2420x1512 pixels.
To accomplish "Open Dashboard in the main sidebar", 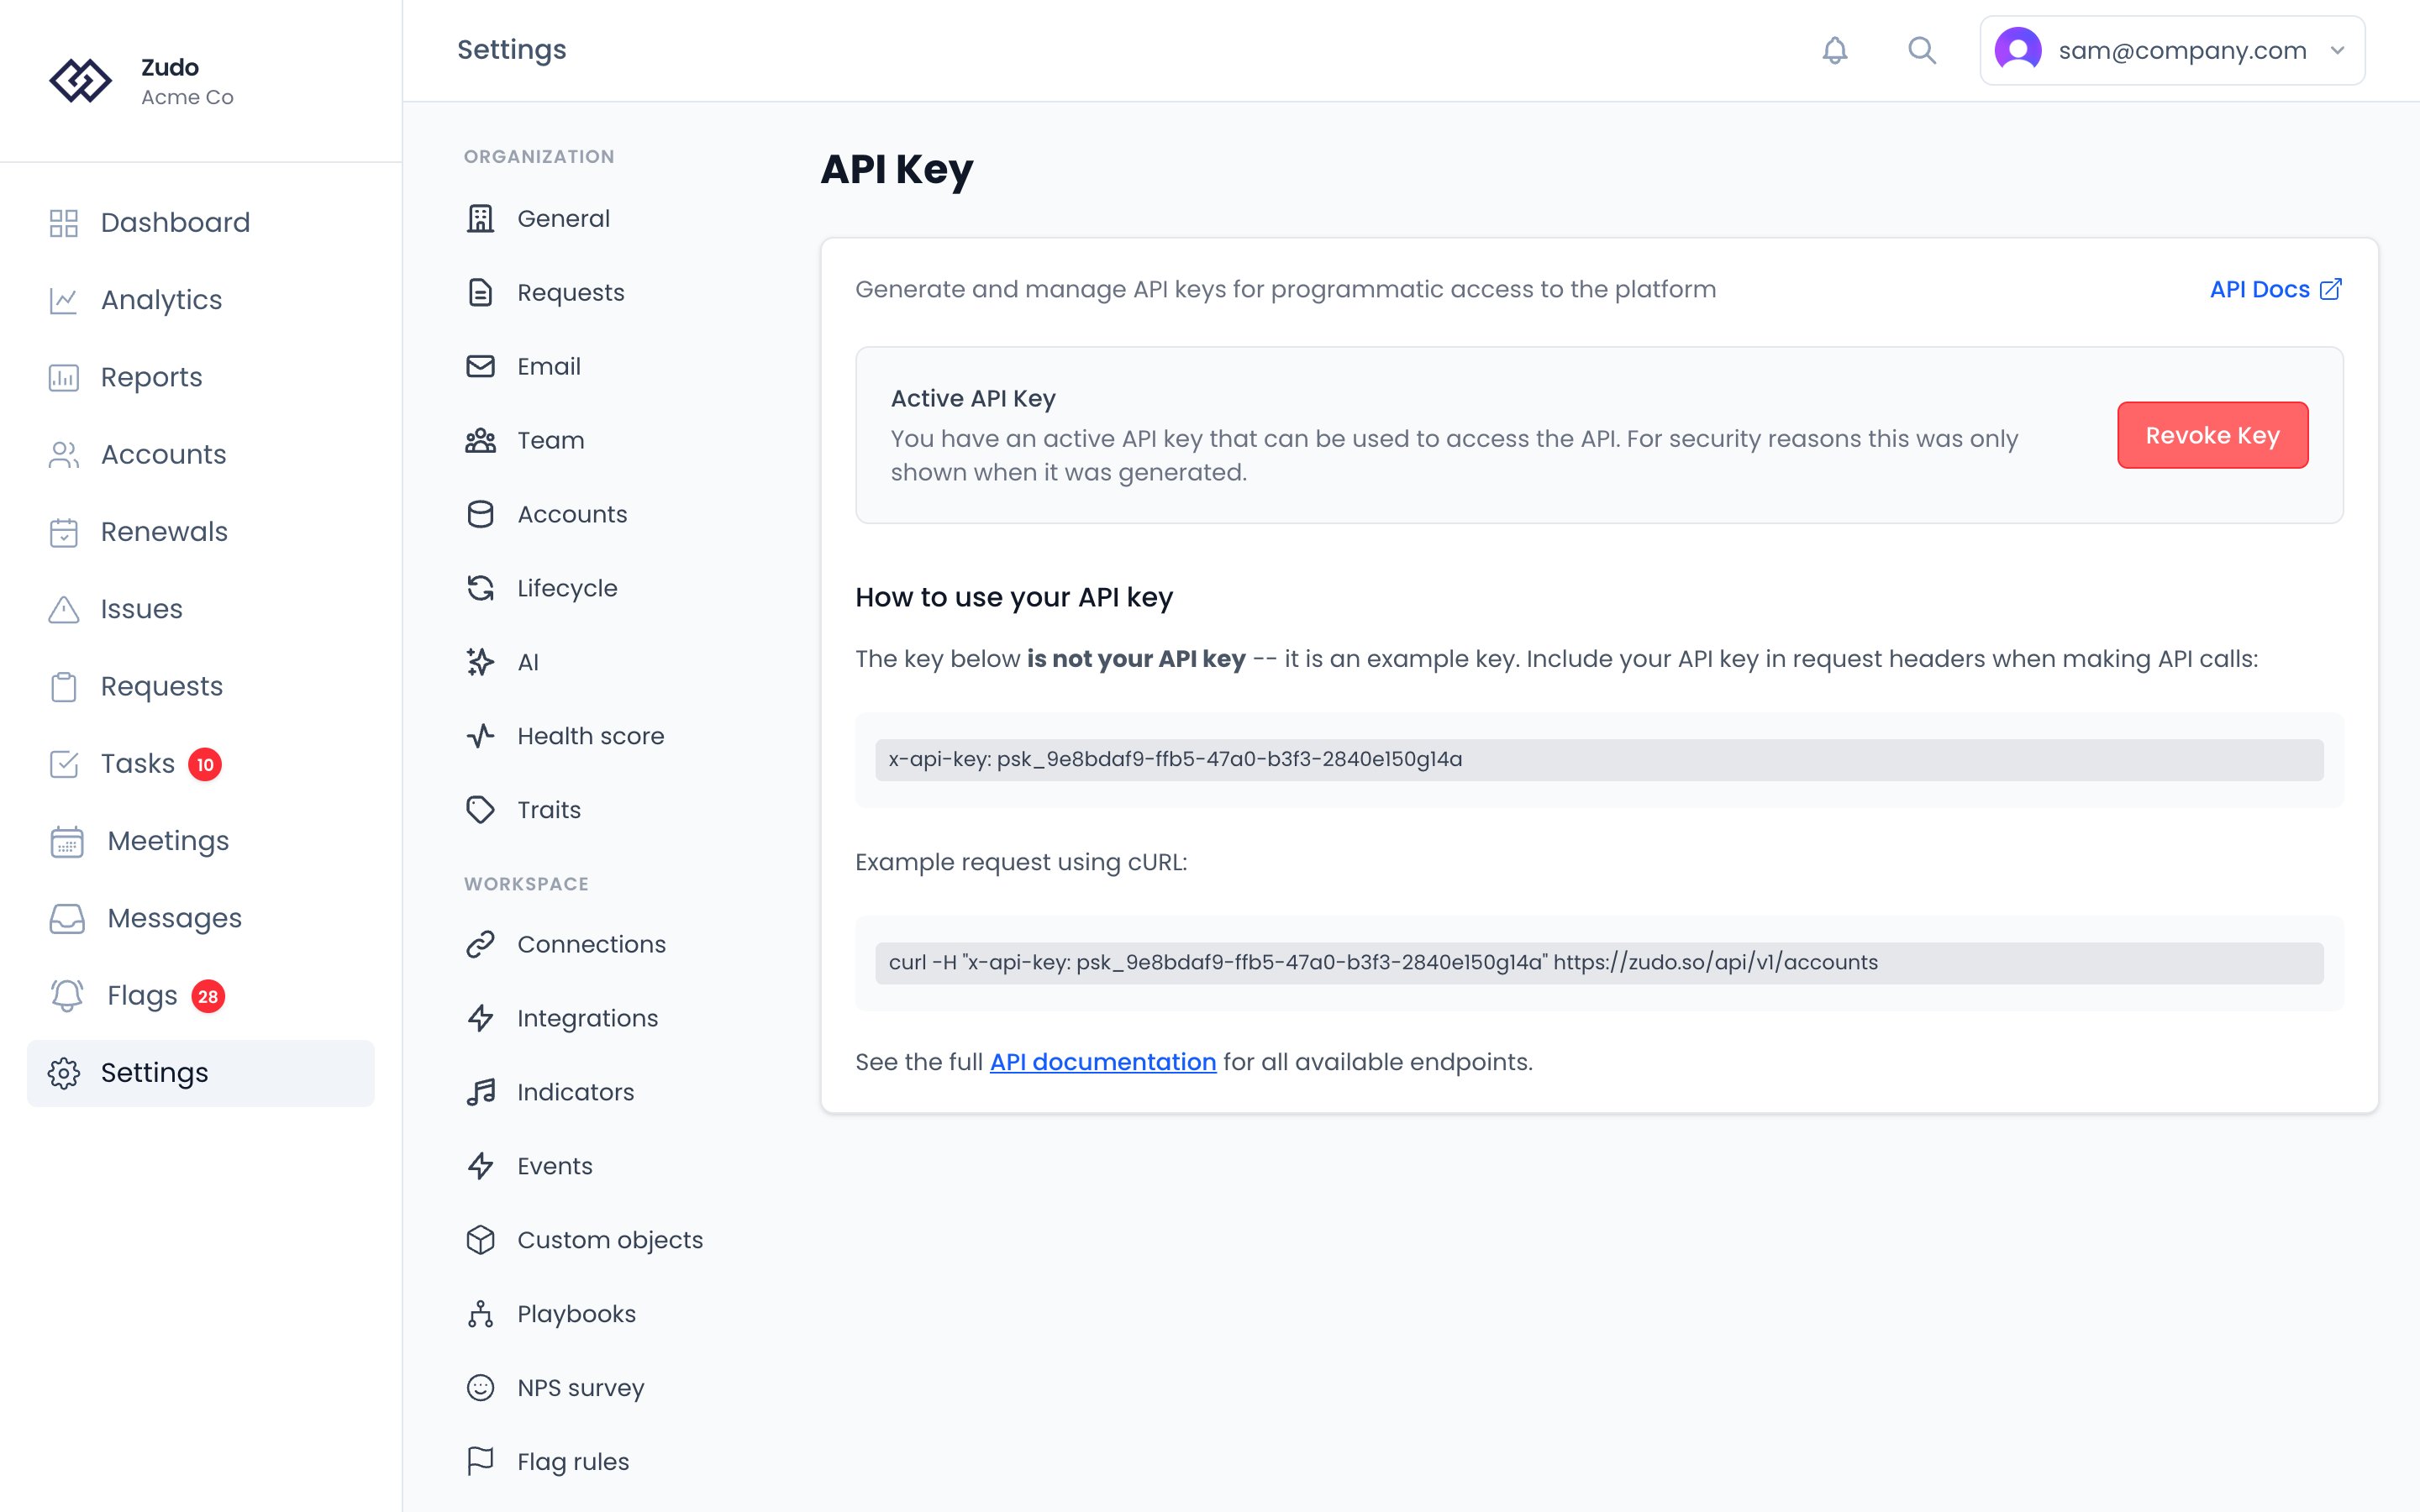I will pyautogui.click(x=200, y=222).
